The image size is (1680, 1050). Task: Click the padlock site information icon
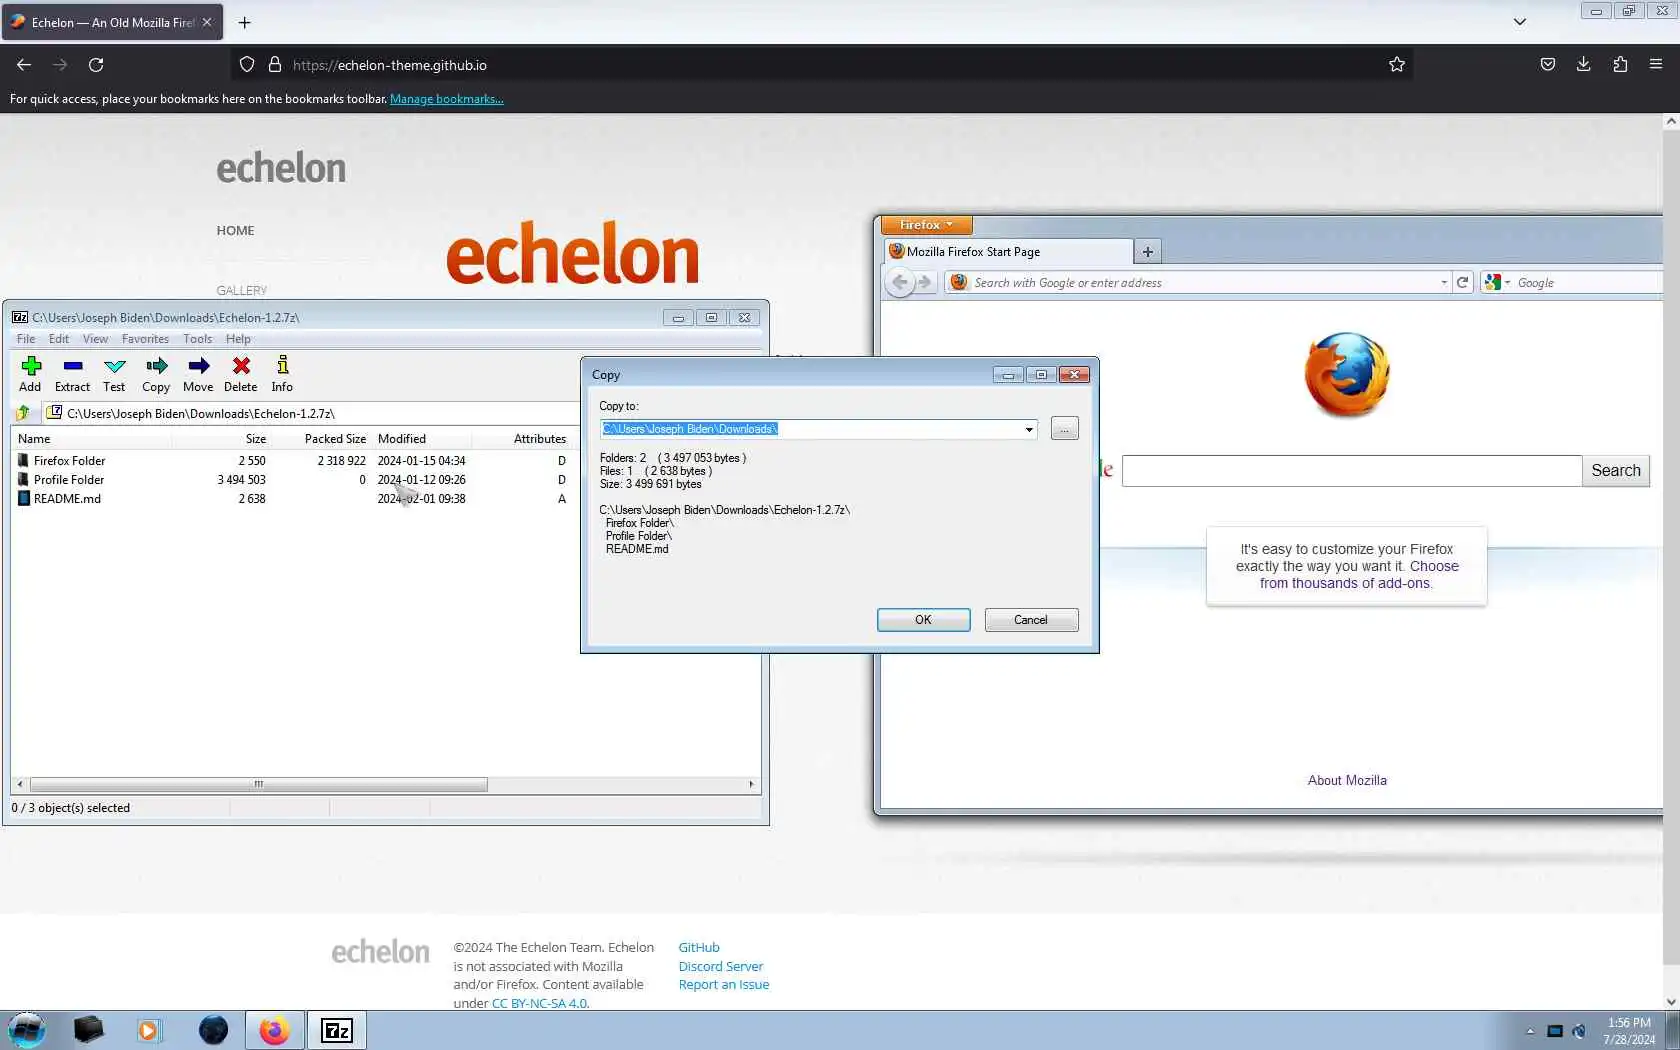coord(275,65)
